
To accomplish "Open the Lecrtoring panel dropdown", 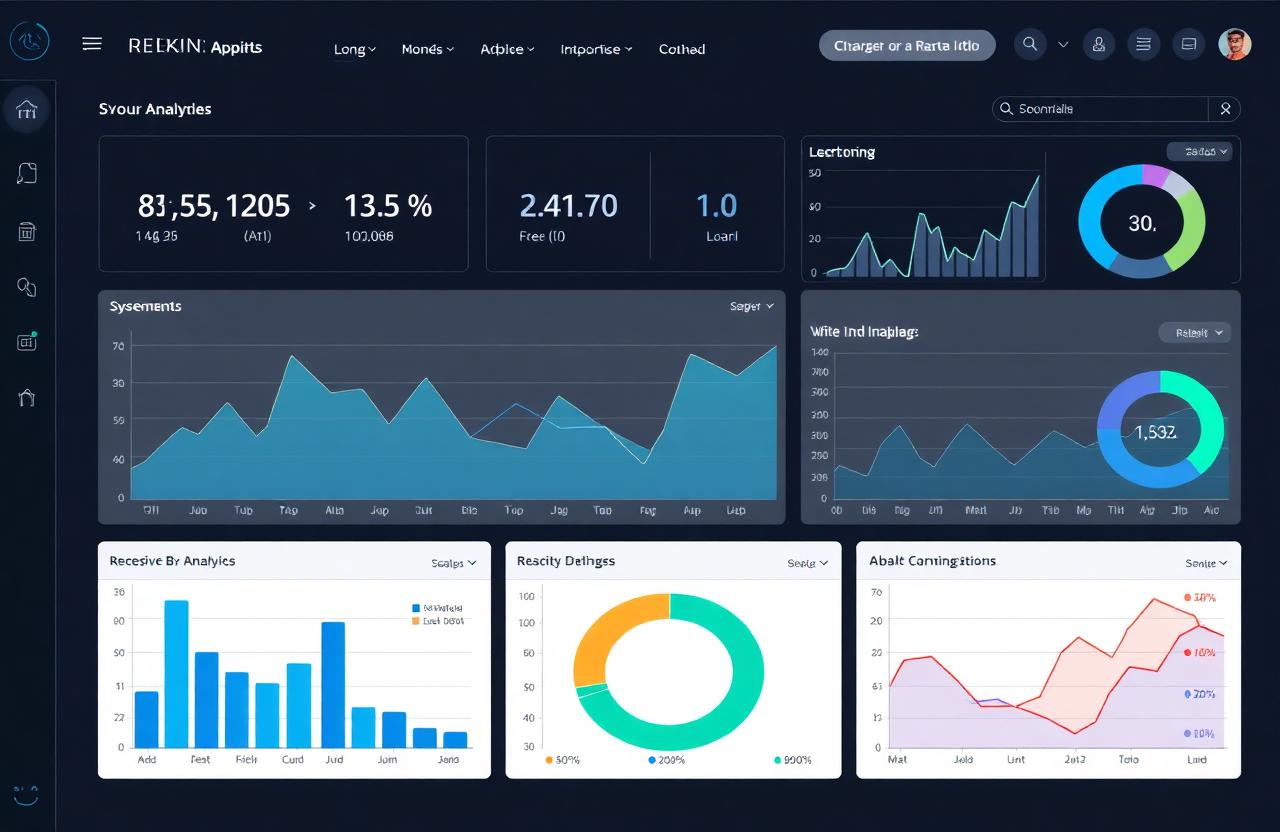I will coord(1199,152).
